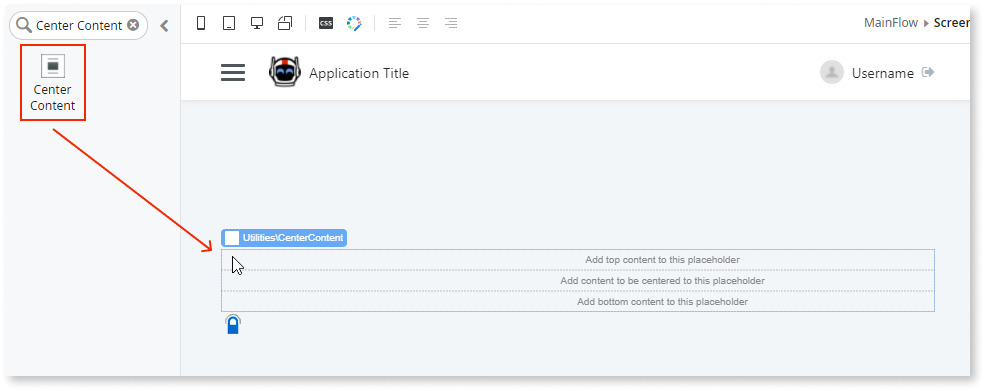The image size is (985, 391).
Task: Switch preview to phone device
Action: click(x=202, y=23)
